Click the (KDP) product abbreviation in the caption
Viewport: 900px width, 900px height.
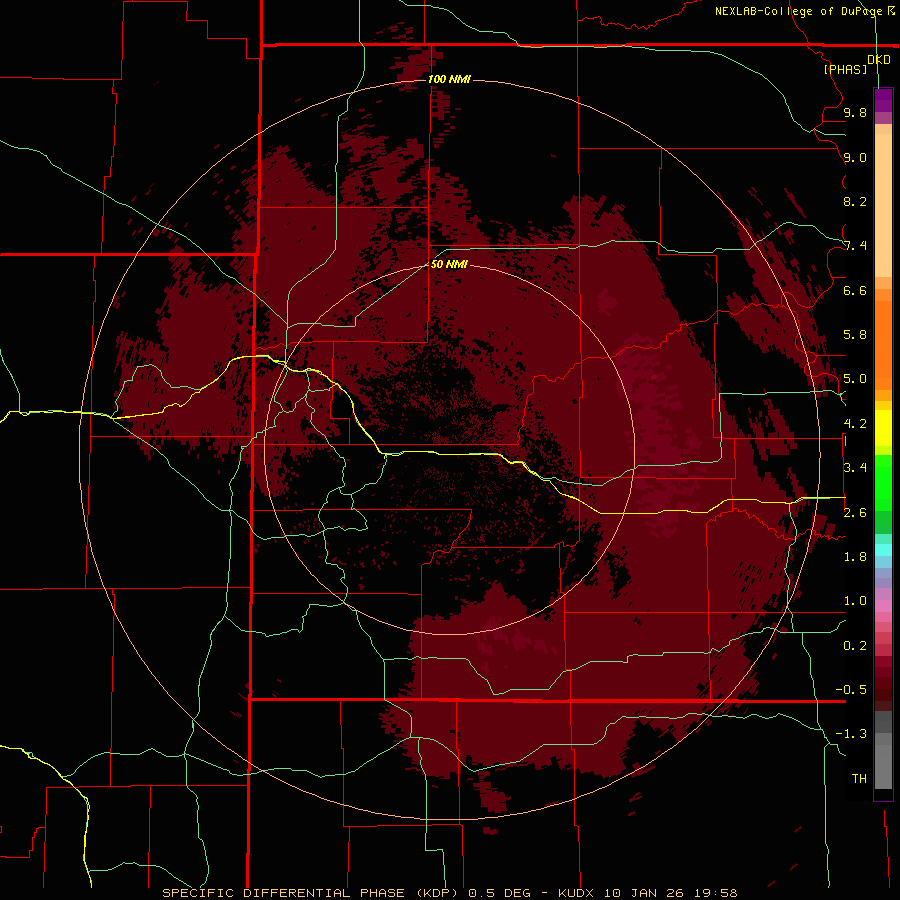click(x=437, y=893)
